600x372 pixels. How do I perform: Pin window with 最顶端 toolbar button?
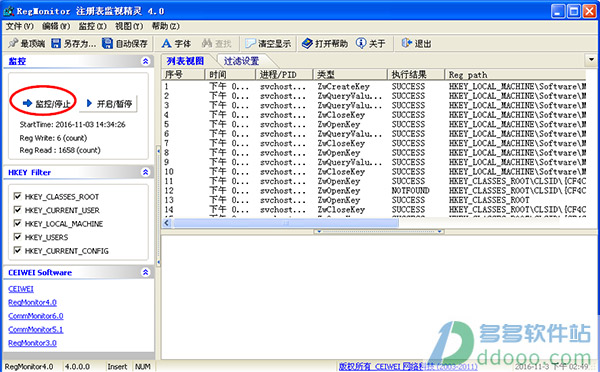pyautogui.click(x=26, y=44)
